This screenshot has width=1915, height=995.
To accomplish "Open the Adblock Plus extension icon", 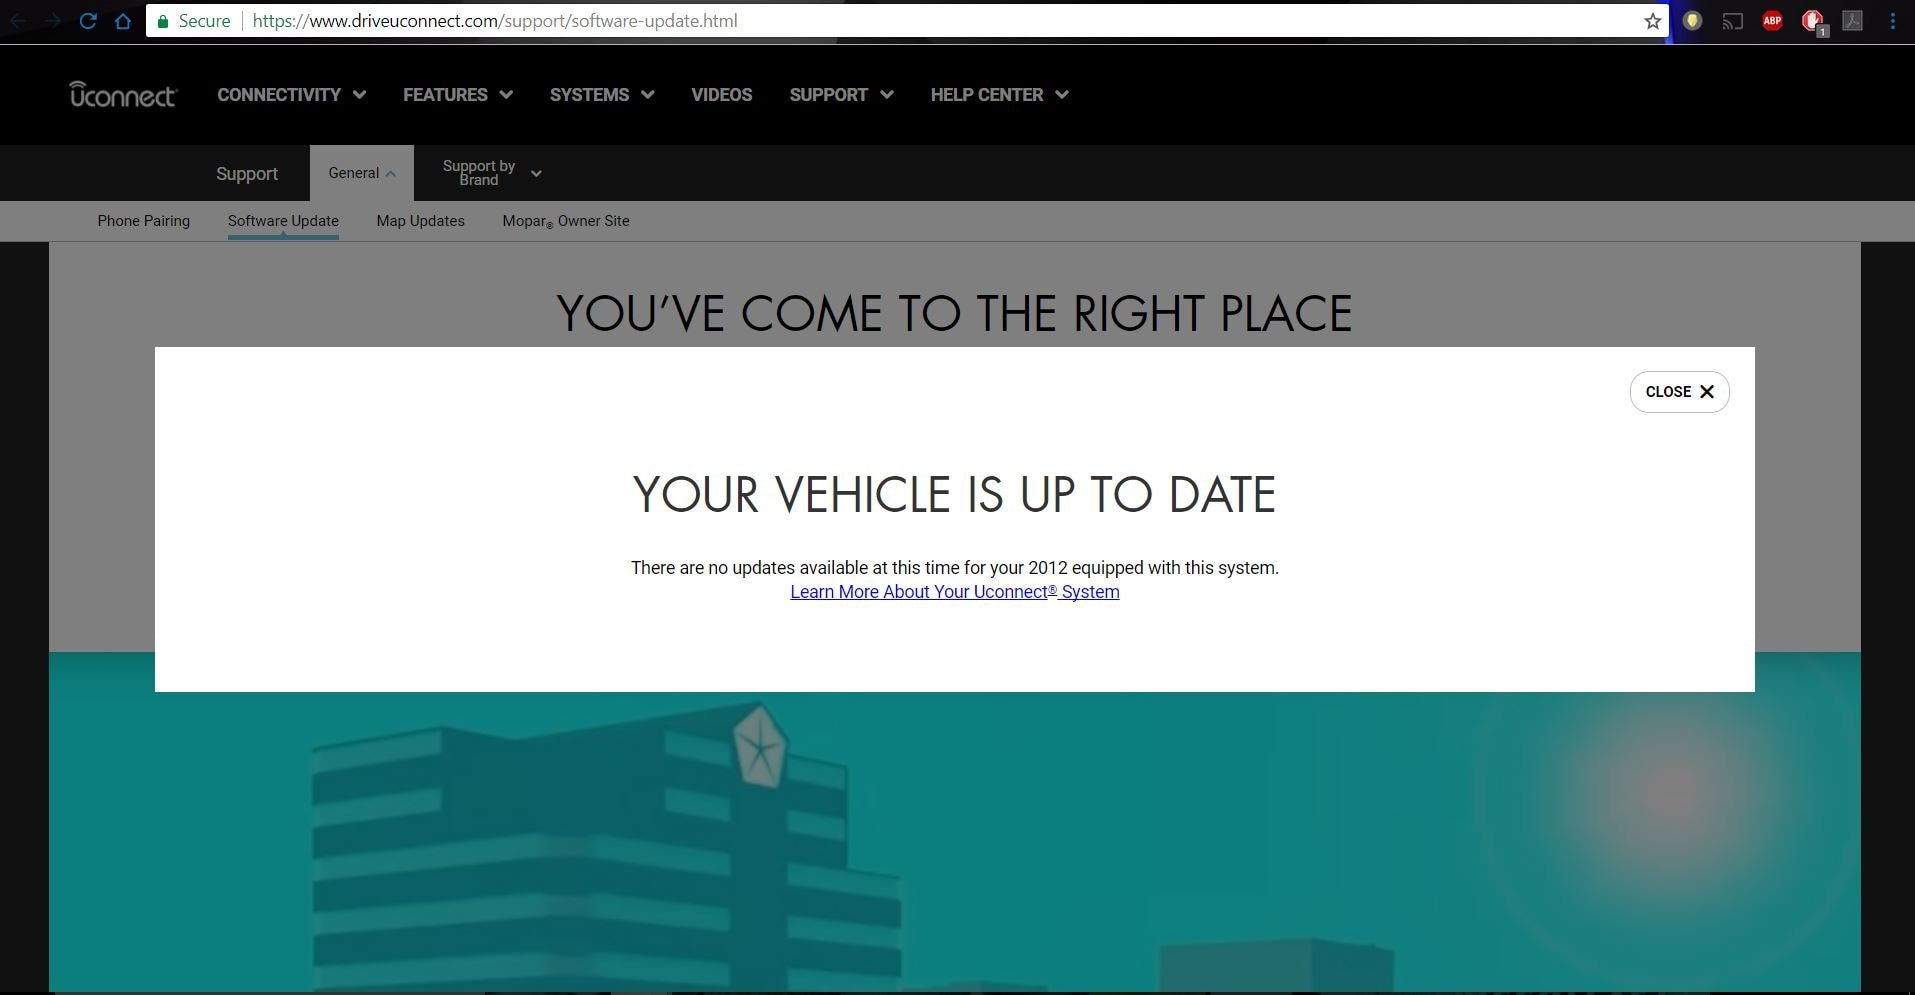I will (x=1772, y=21).
